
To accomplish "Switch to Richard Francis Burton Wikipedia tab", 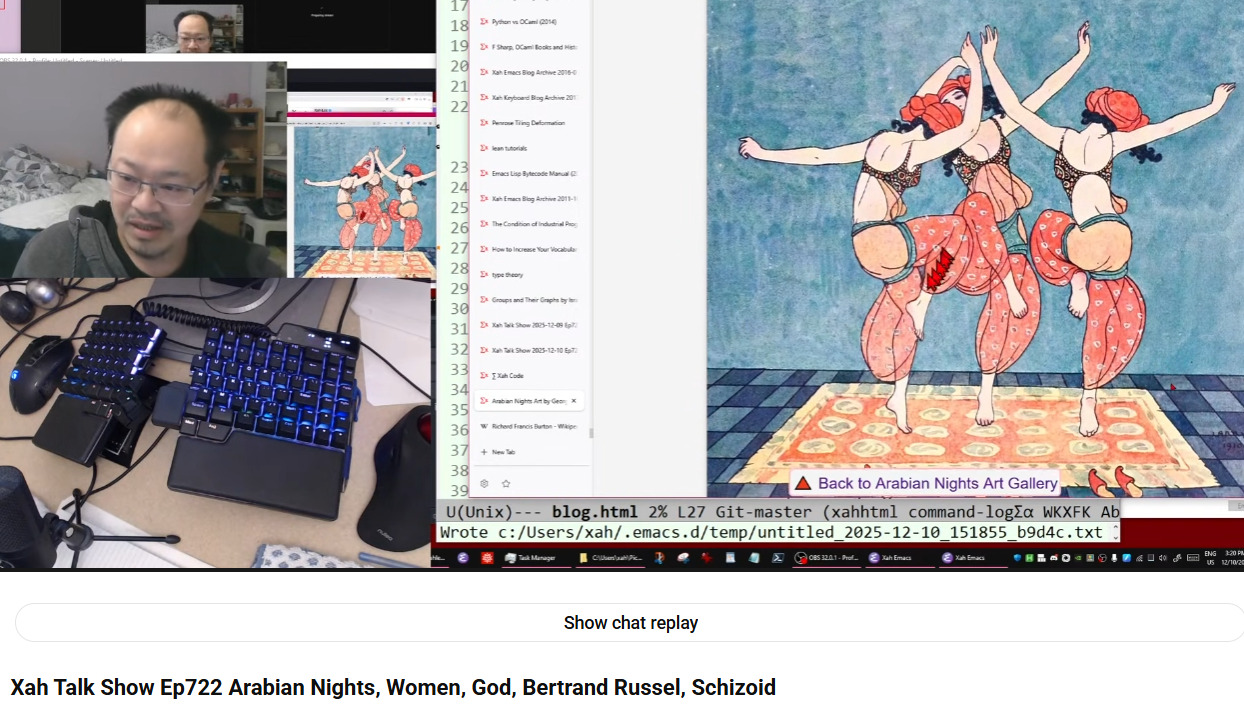I will pos(528,426).
